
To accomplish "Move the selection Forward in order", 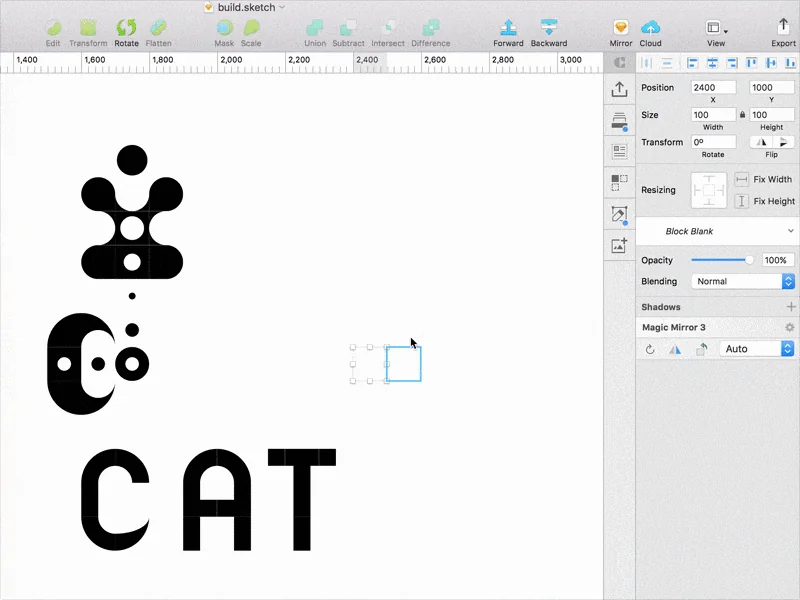I will (x=508, y=26).
